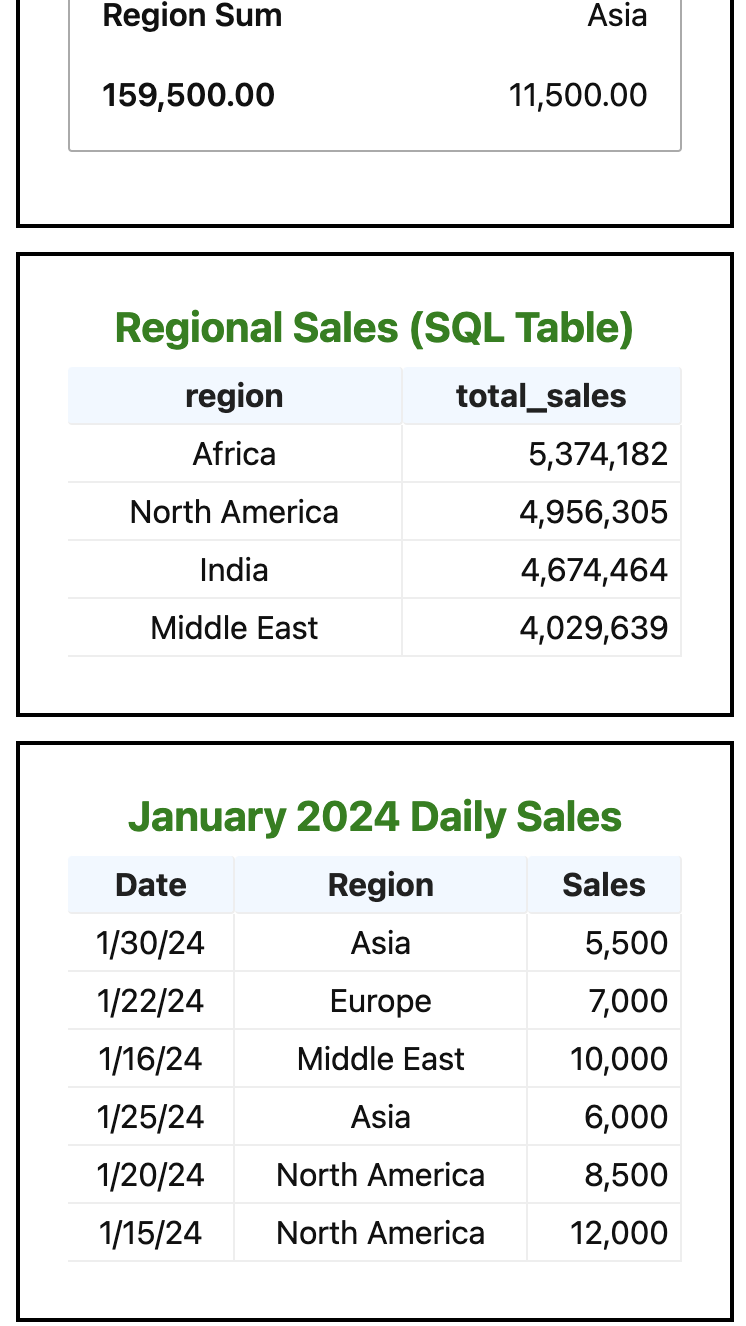The height and width of the screenshot is (1326, 746).
Task: Select the Date column header
Action: [x=151, y=885]
